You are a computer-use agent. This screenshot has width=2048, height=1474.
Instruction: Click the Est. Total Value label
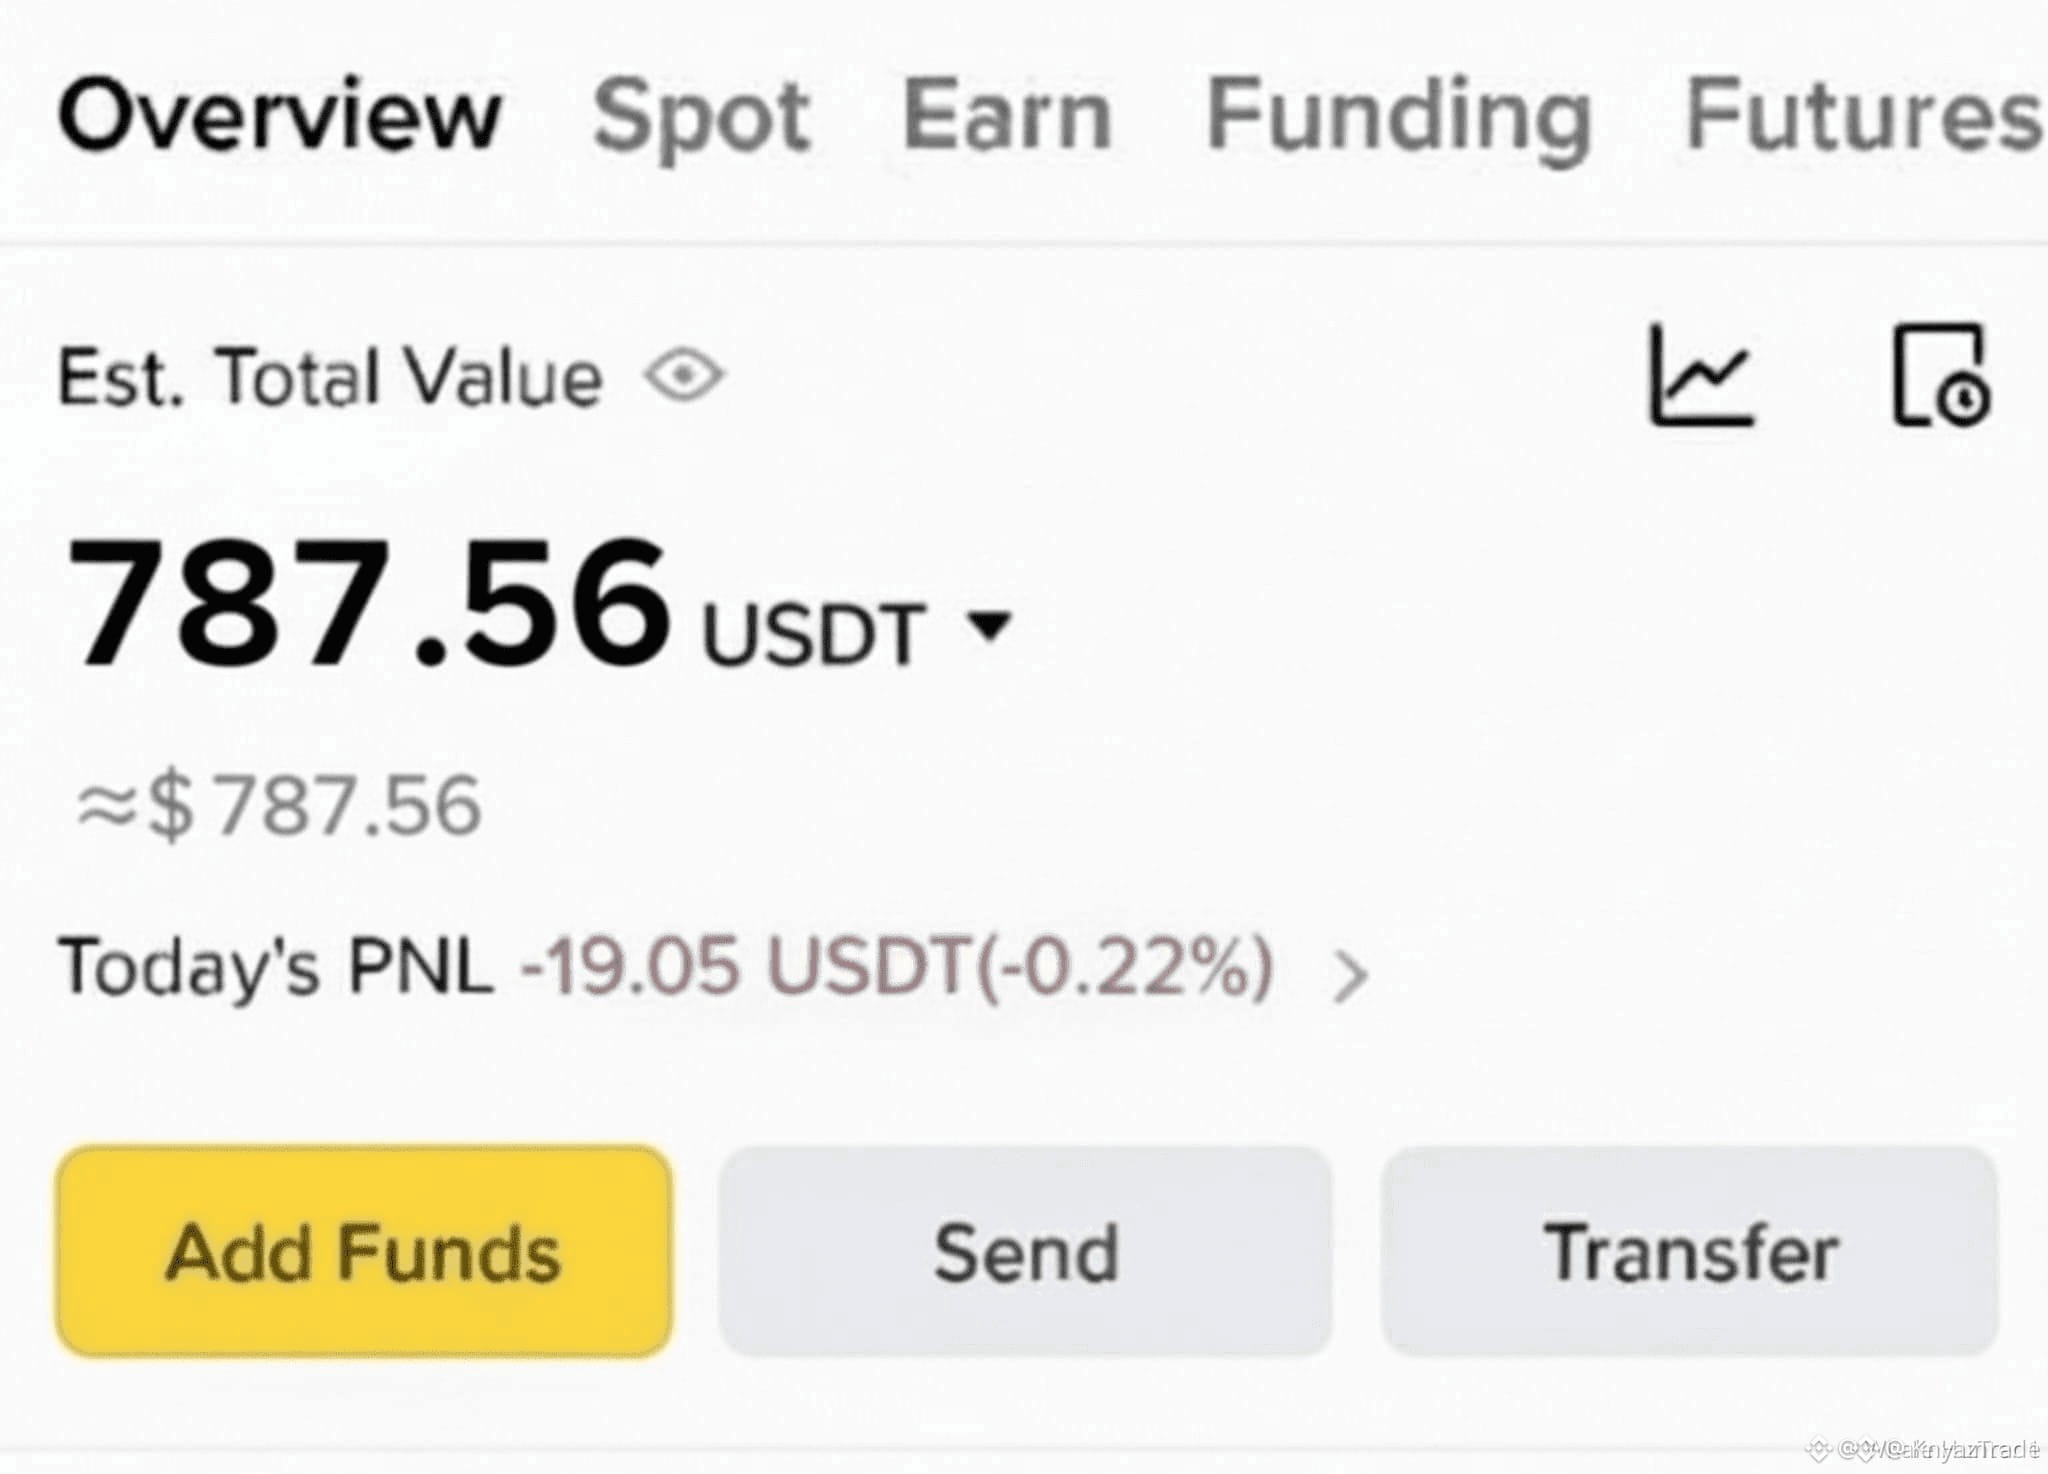tap(330, 378)
